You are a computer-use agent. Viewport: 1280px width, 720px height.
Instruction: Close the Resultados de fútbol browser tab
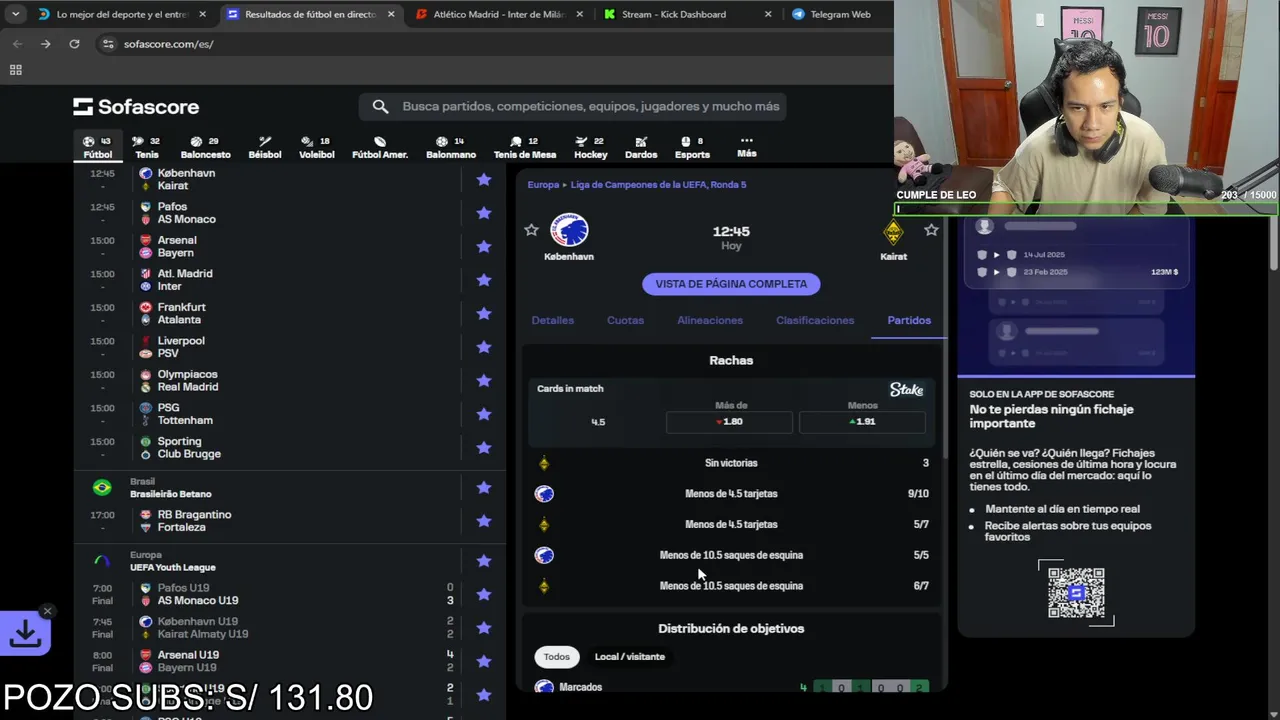coord(391,15)
